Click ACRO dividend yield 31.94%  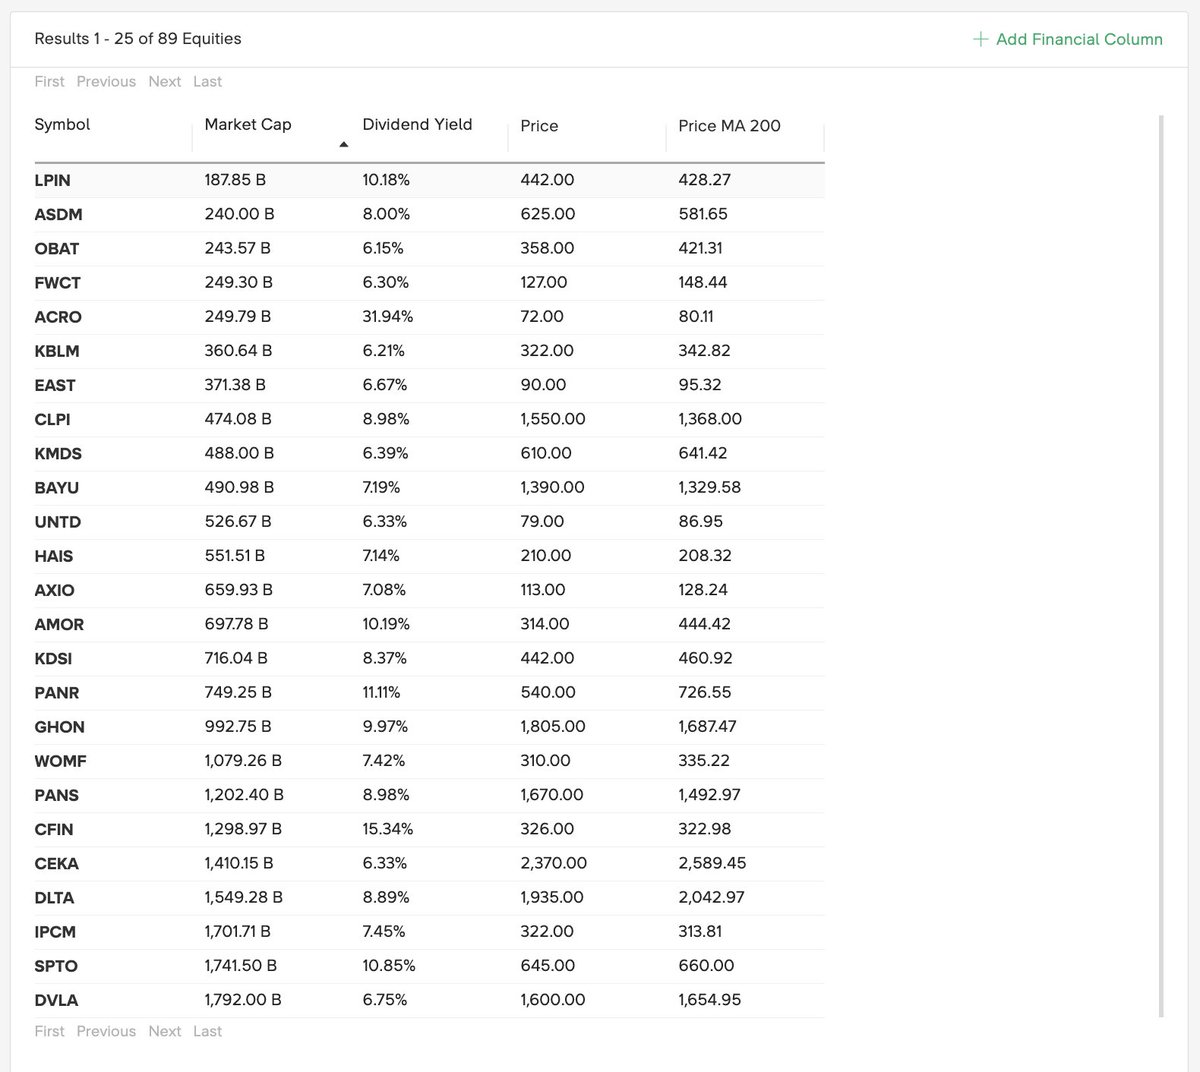click(x=388, y=316)
